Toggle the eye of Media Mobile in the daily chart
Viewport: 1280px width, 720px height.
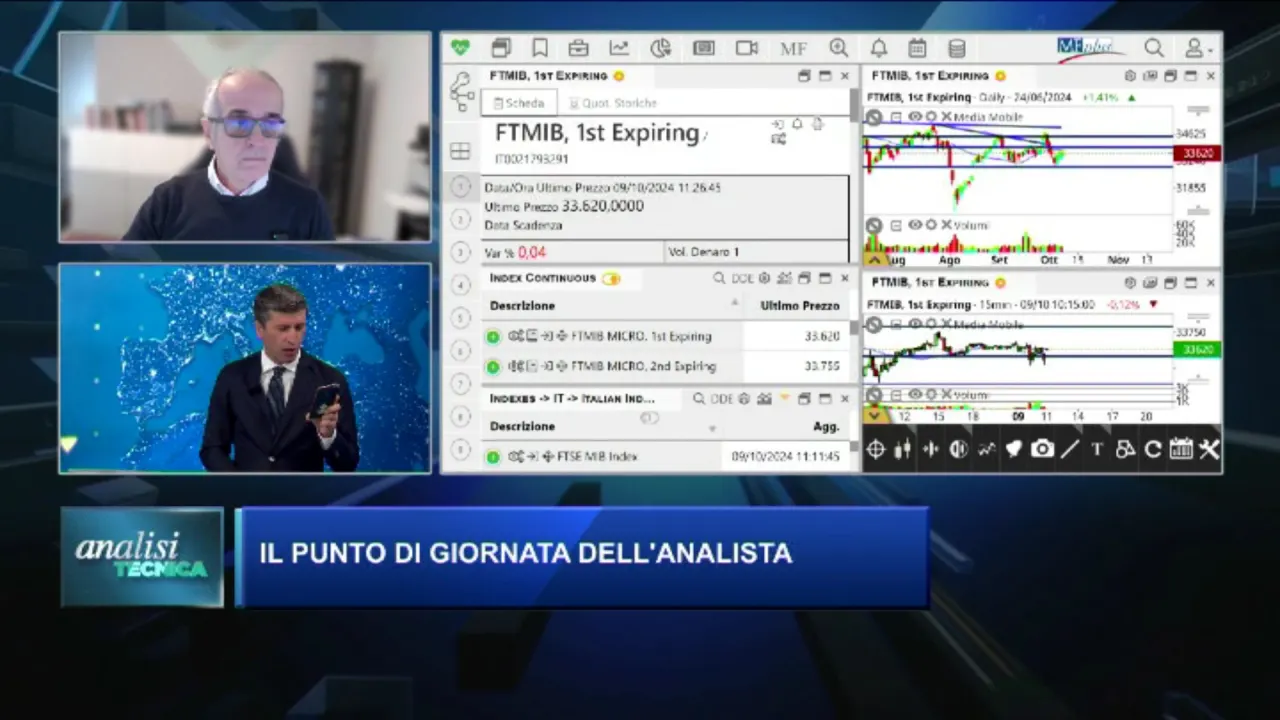(x=914, y=117)
